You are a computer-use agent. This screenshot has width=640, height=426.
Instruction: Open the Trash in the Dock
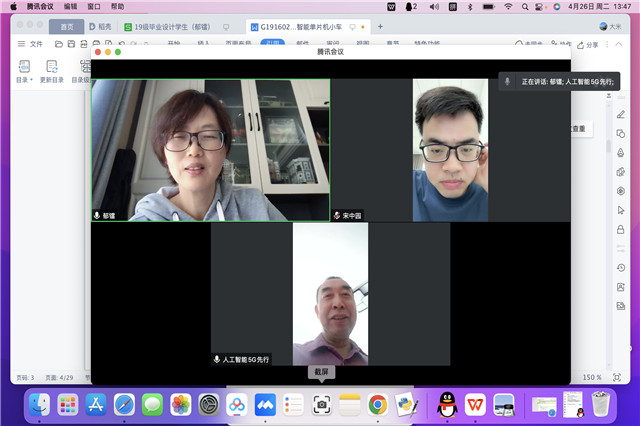(600, 404)
